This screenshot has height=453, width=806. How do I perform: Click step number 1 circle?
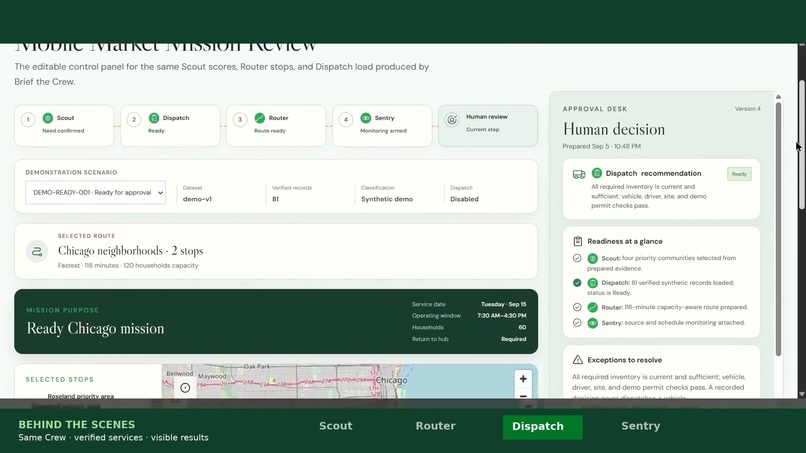(x=28, y=120)
